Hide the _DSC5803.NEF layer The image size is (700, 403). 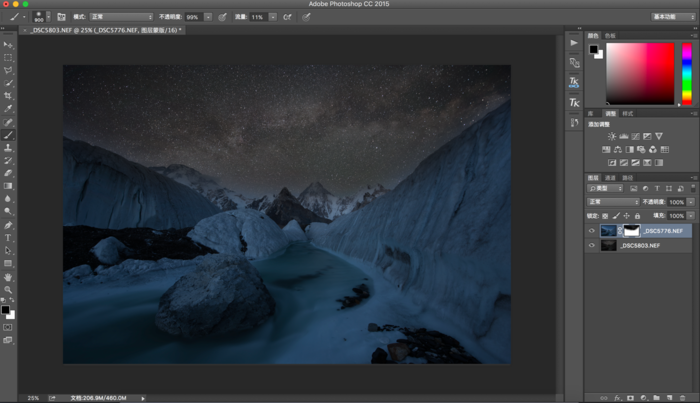[x=591, y=245]
